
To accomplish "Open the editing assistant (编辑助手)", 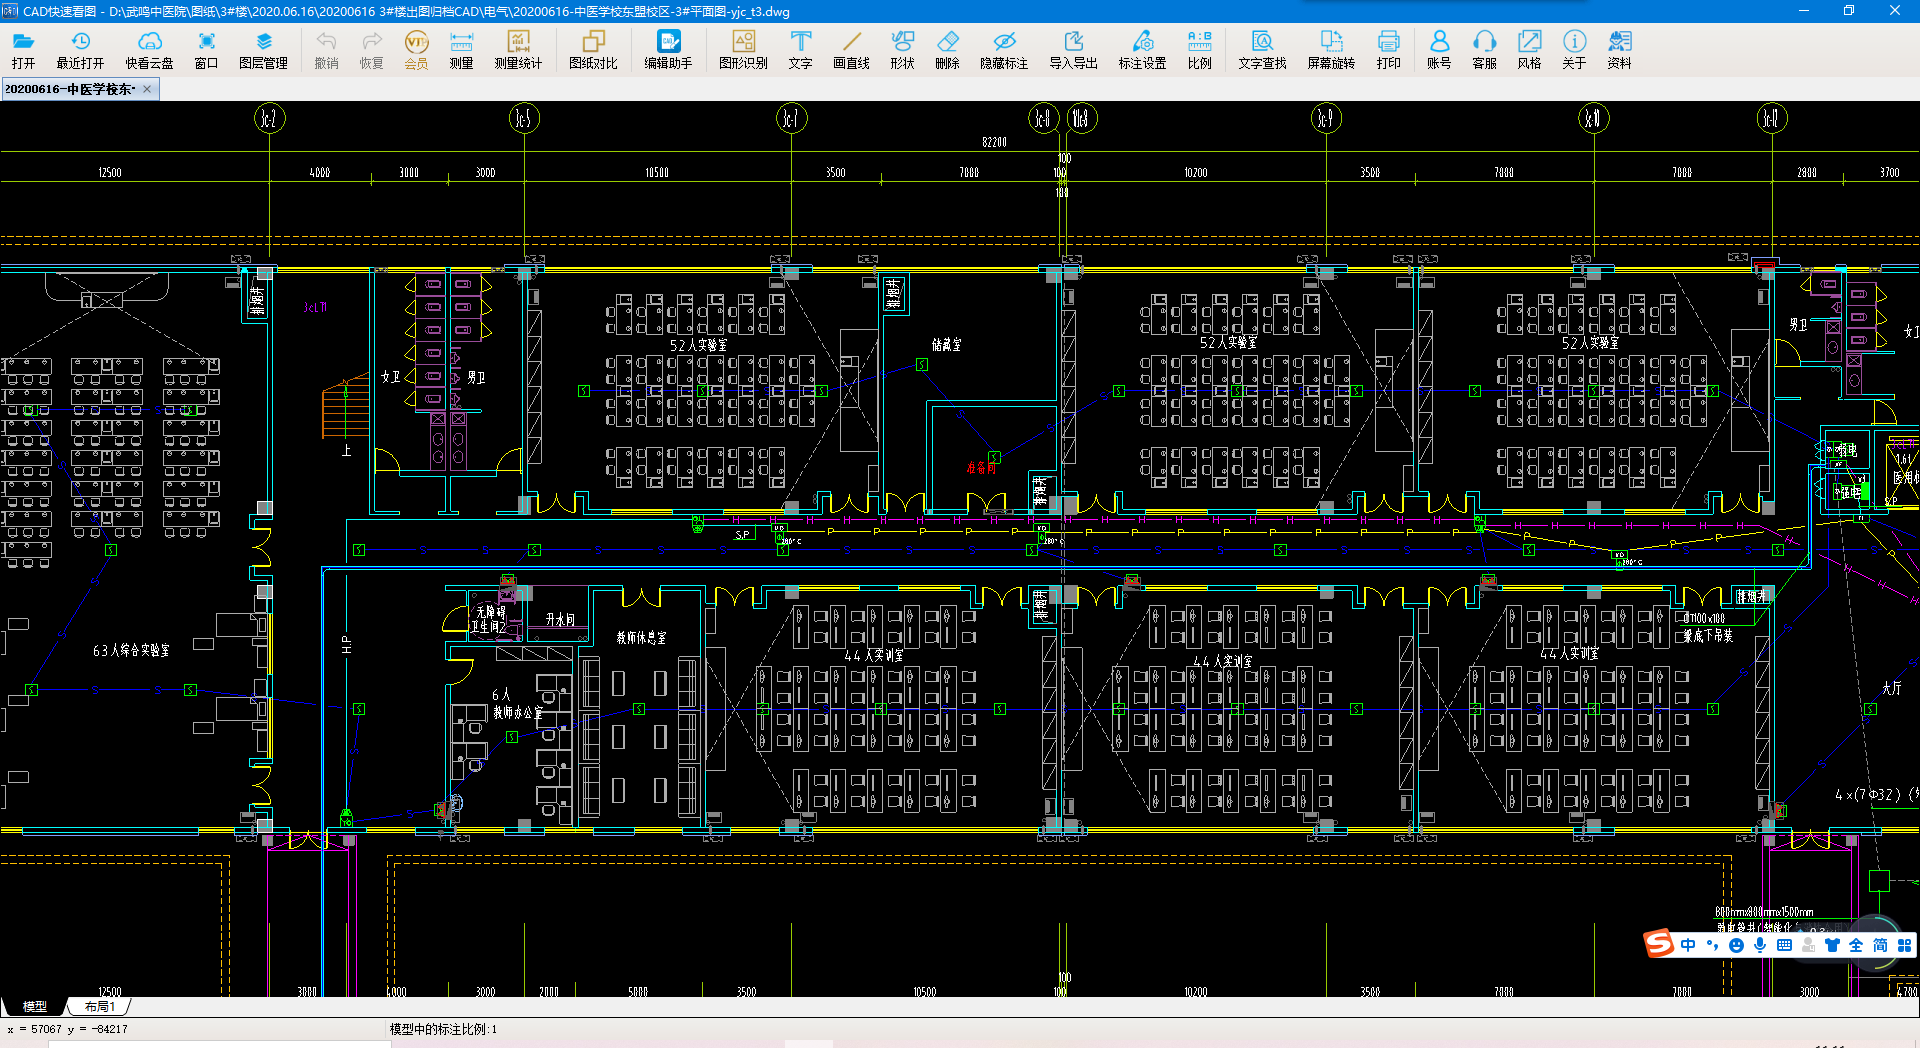I will [668, 50].
